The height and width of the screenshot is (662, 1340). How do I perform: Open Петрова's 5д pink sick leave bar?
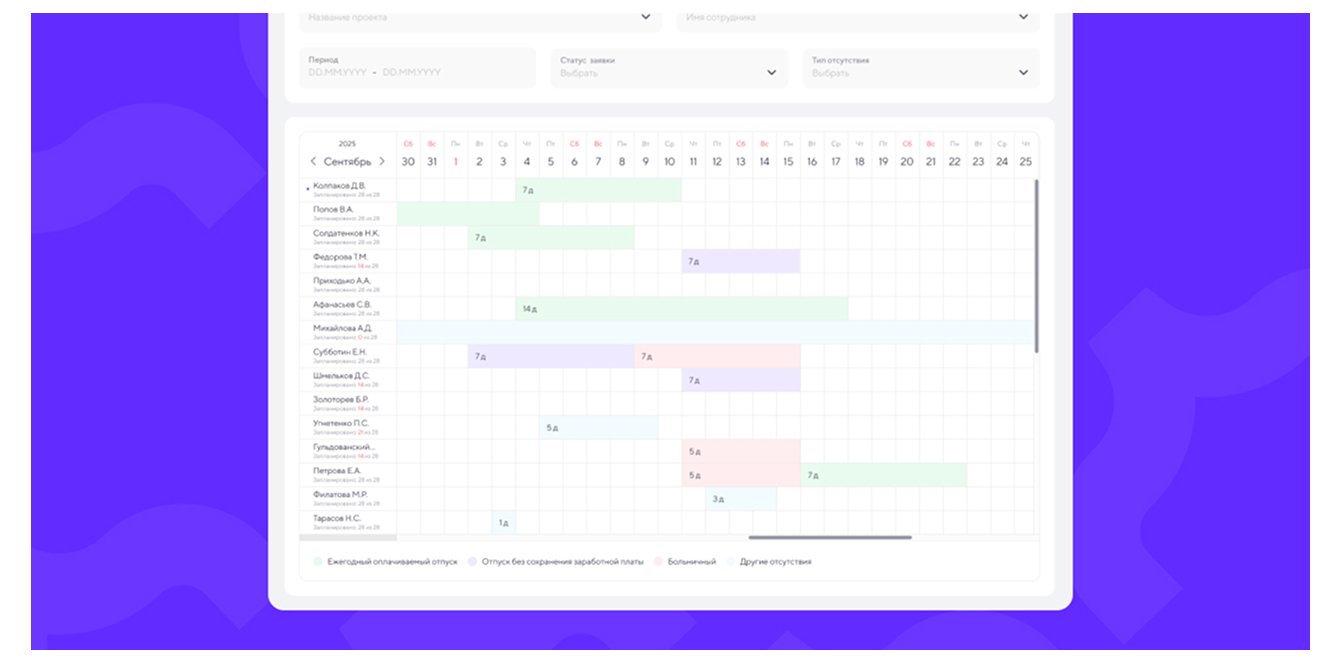pyautogui.click(x=741, y=475)
